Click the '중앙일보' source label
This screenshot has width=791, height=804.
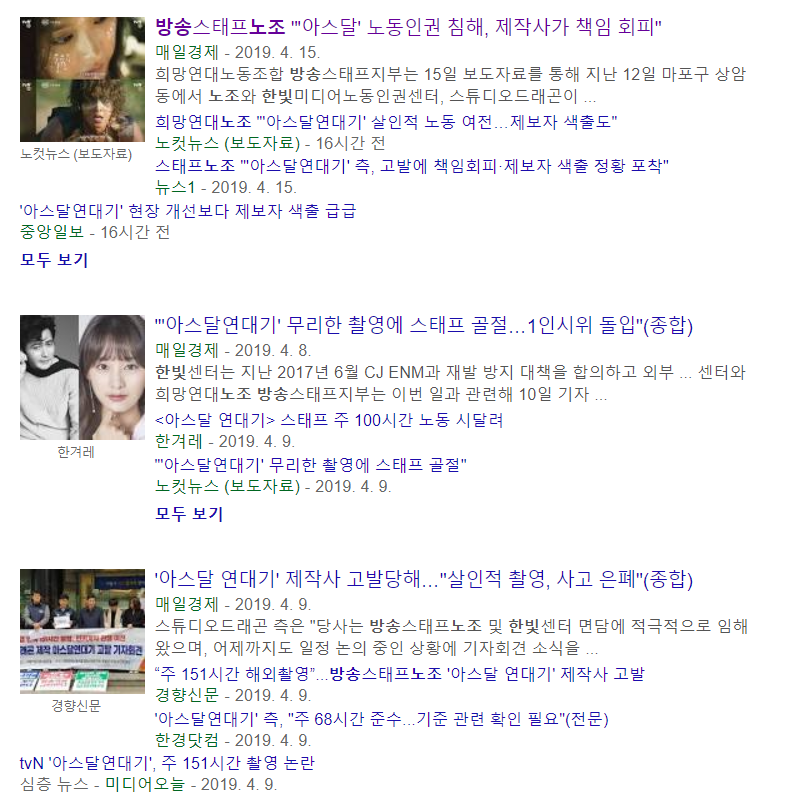(x=52, y=232)
